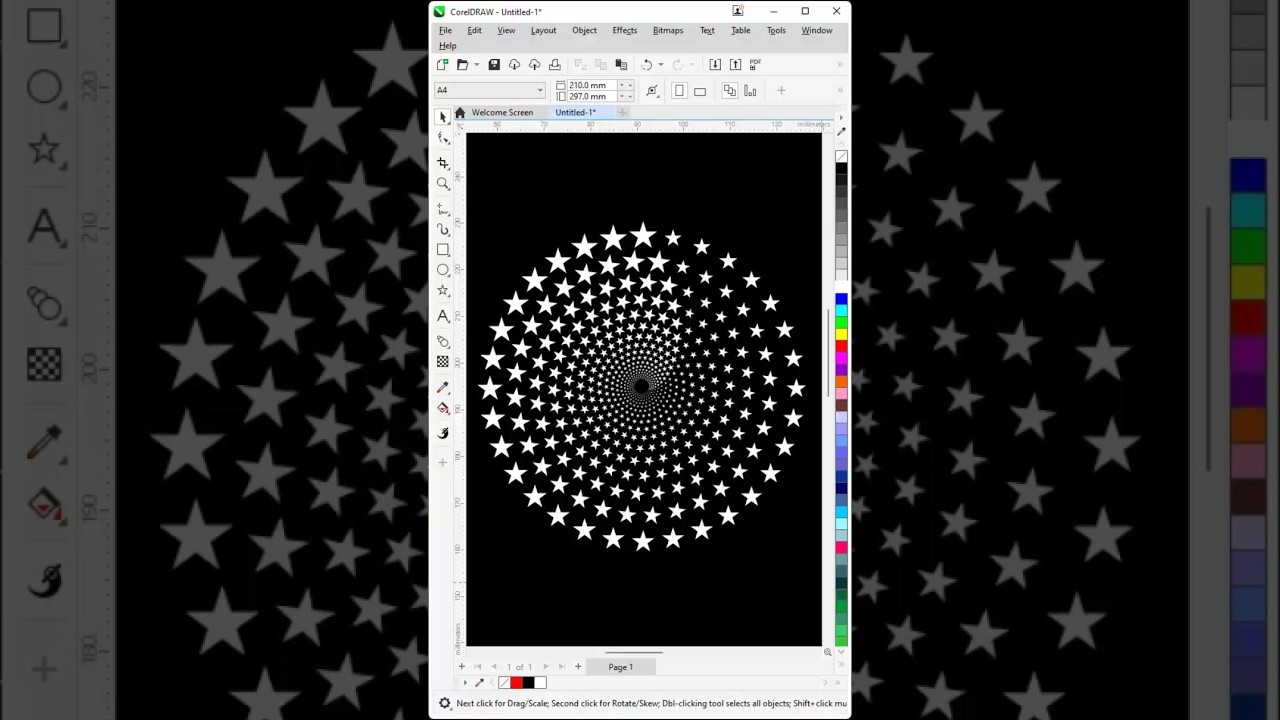Click the Print icon in the toolbar
Image resolution: width=1280 pixels, height=720 pixels.
click(555, 65)
